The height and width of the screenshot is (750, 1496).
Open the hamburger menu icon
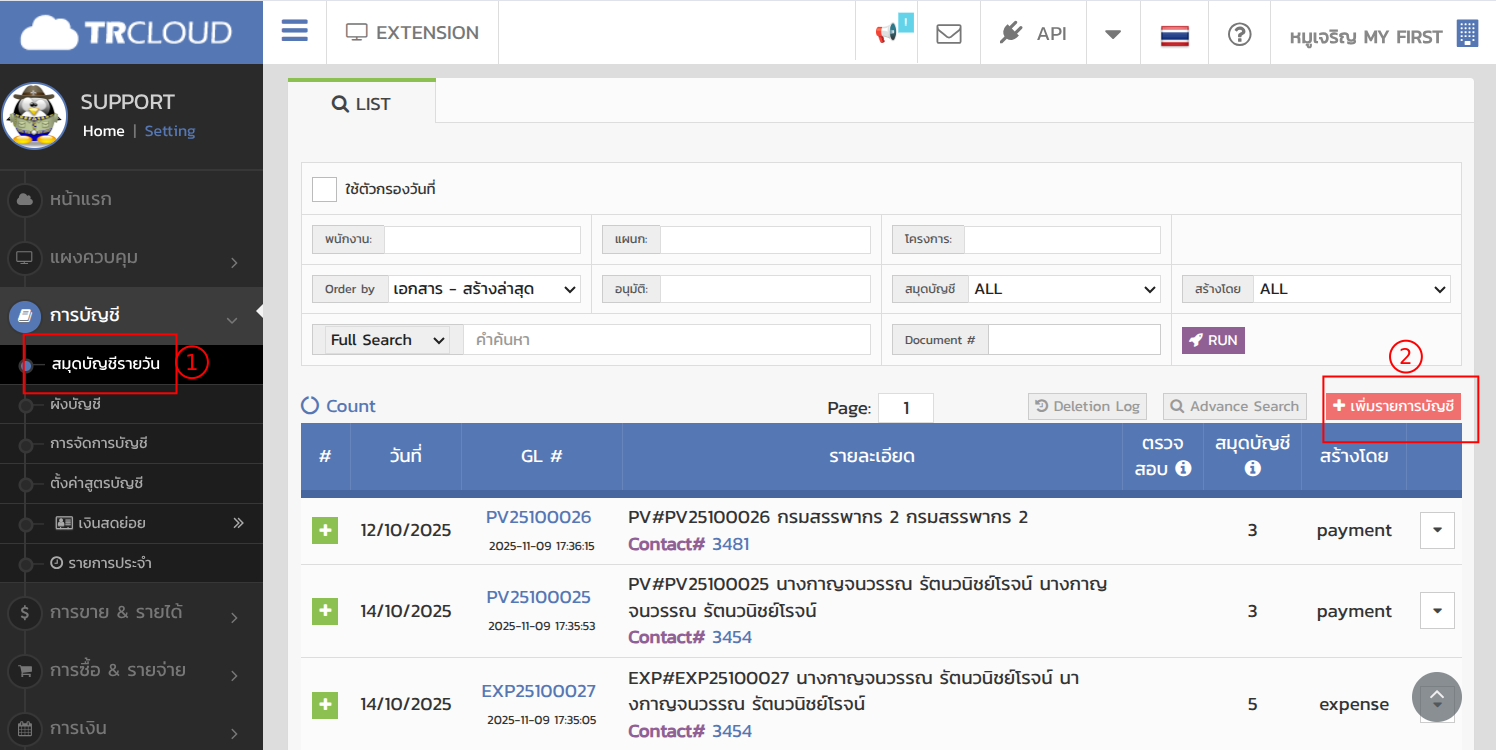(294, 32)
